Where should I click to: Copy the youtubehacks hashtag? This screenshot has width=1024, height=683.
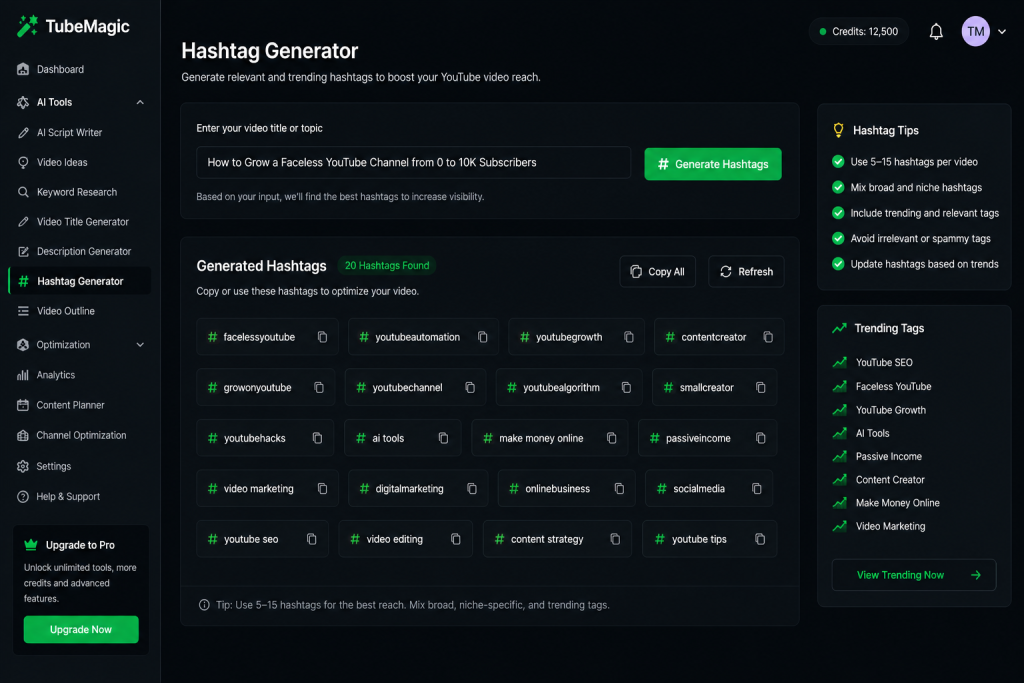pos(317,437)
